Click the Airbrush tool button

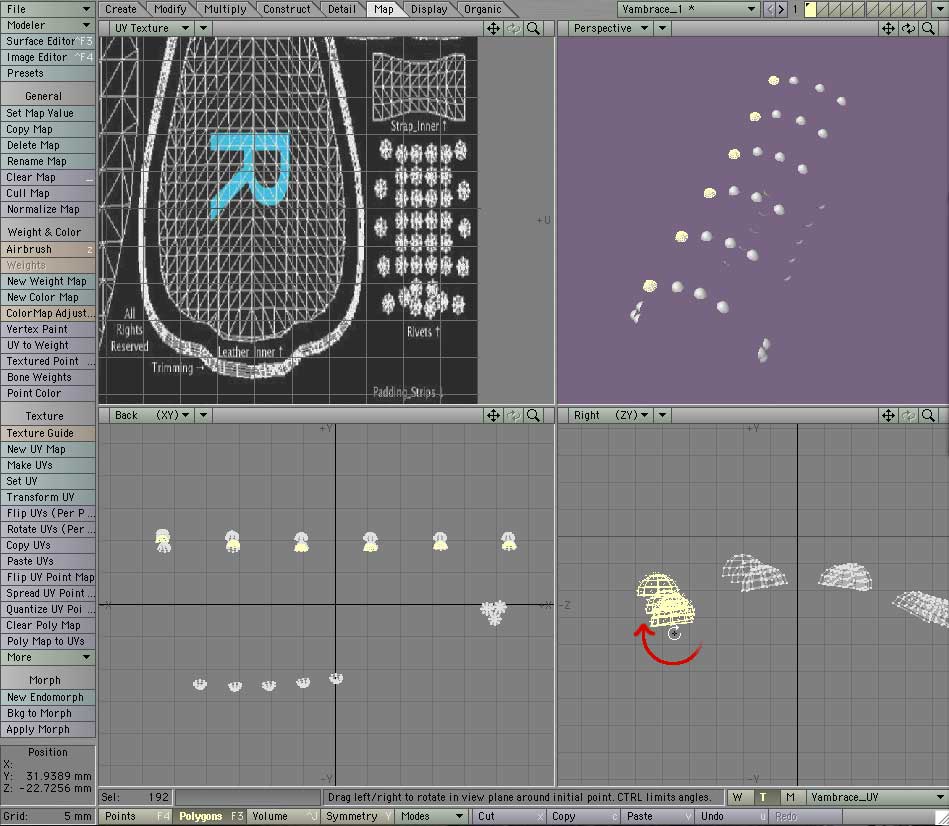pos(48,249)
